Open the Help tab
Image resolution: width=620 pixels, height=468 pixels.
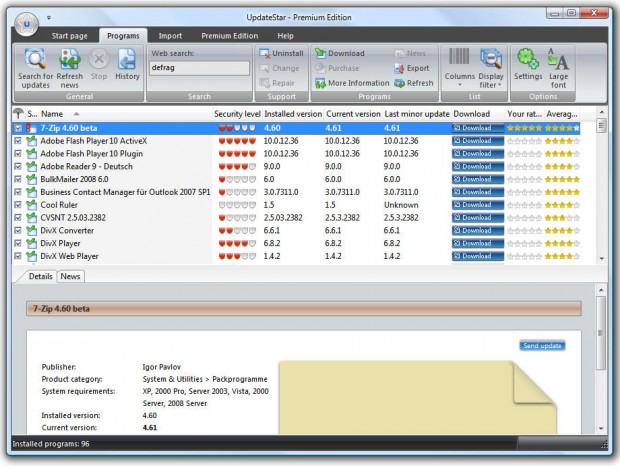click(285, 36)
